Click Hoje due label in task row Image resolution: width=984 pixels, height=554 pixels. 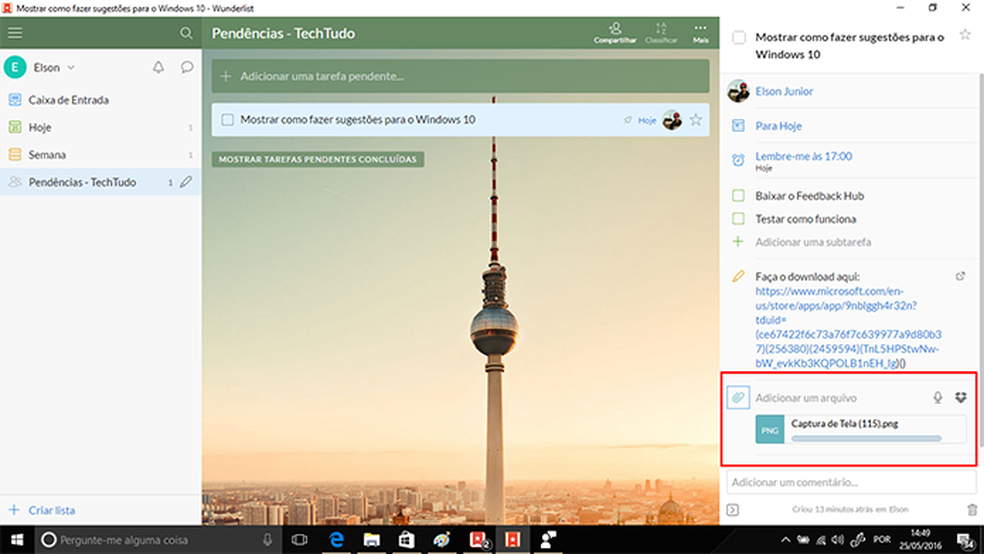(x=647, y=120)
